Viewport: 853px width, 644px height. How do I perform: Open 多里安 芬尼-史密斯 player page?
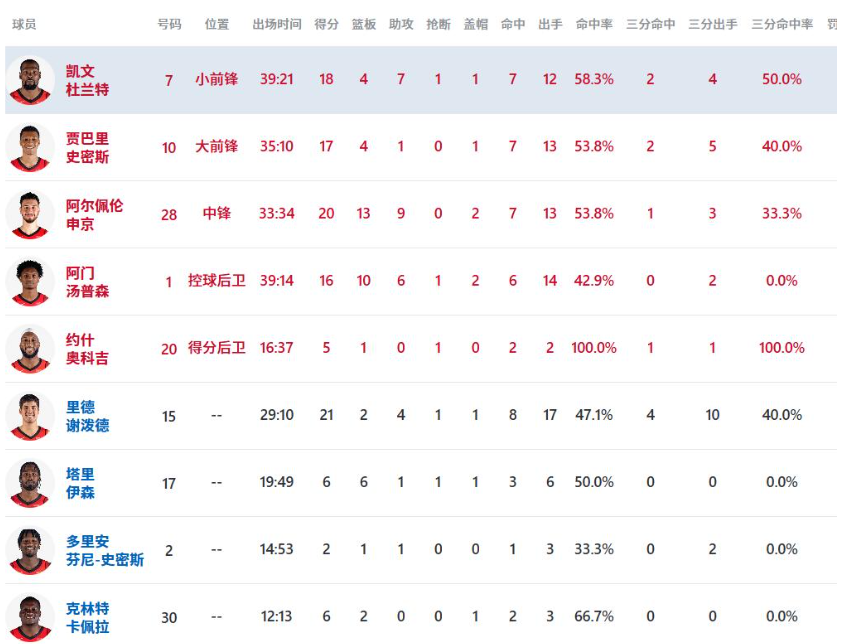(x=104, y=550)
